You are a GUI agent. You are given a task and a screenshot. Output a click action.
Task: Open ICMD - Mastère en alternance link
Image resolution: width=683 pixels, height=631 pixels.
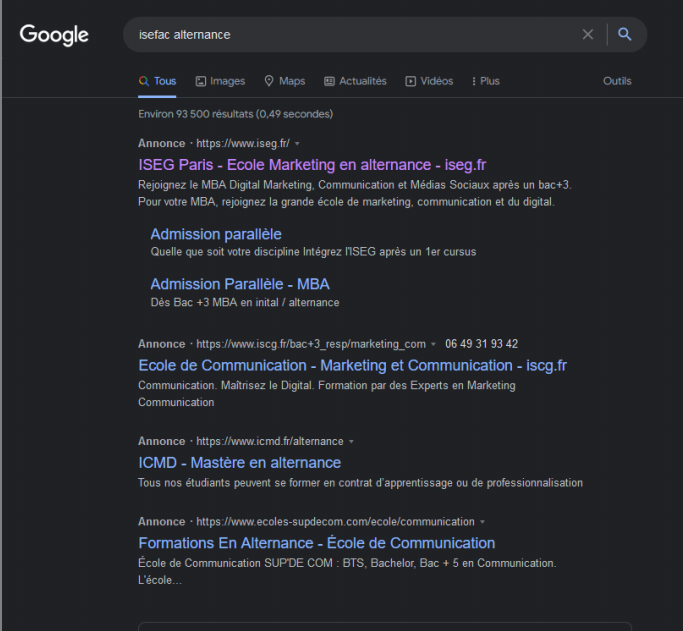(240, 463)
